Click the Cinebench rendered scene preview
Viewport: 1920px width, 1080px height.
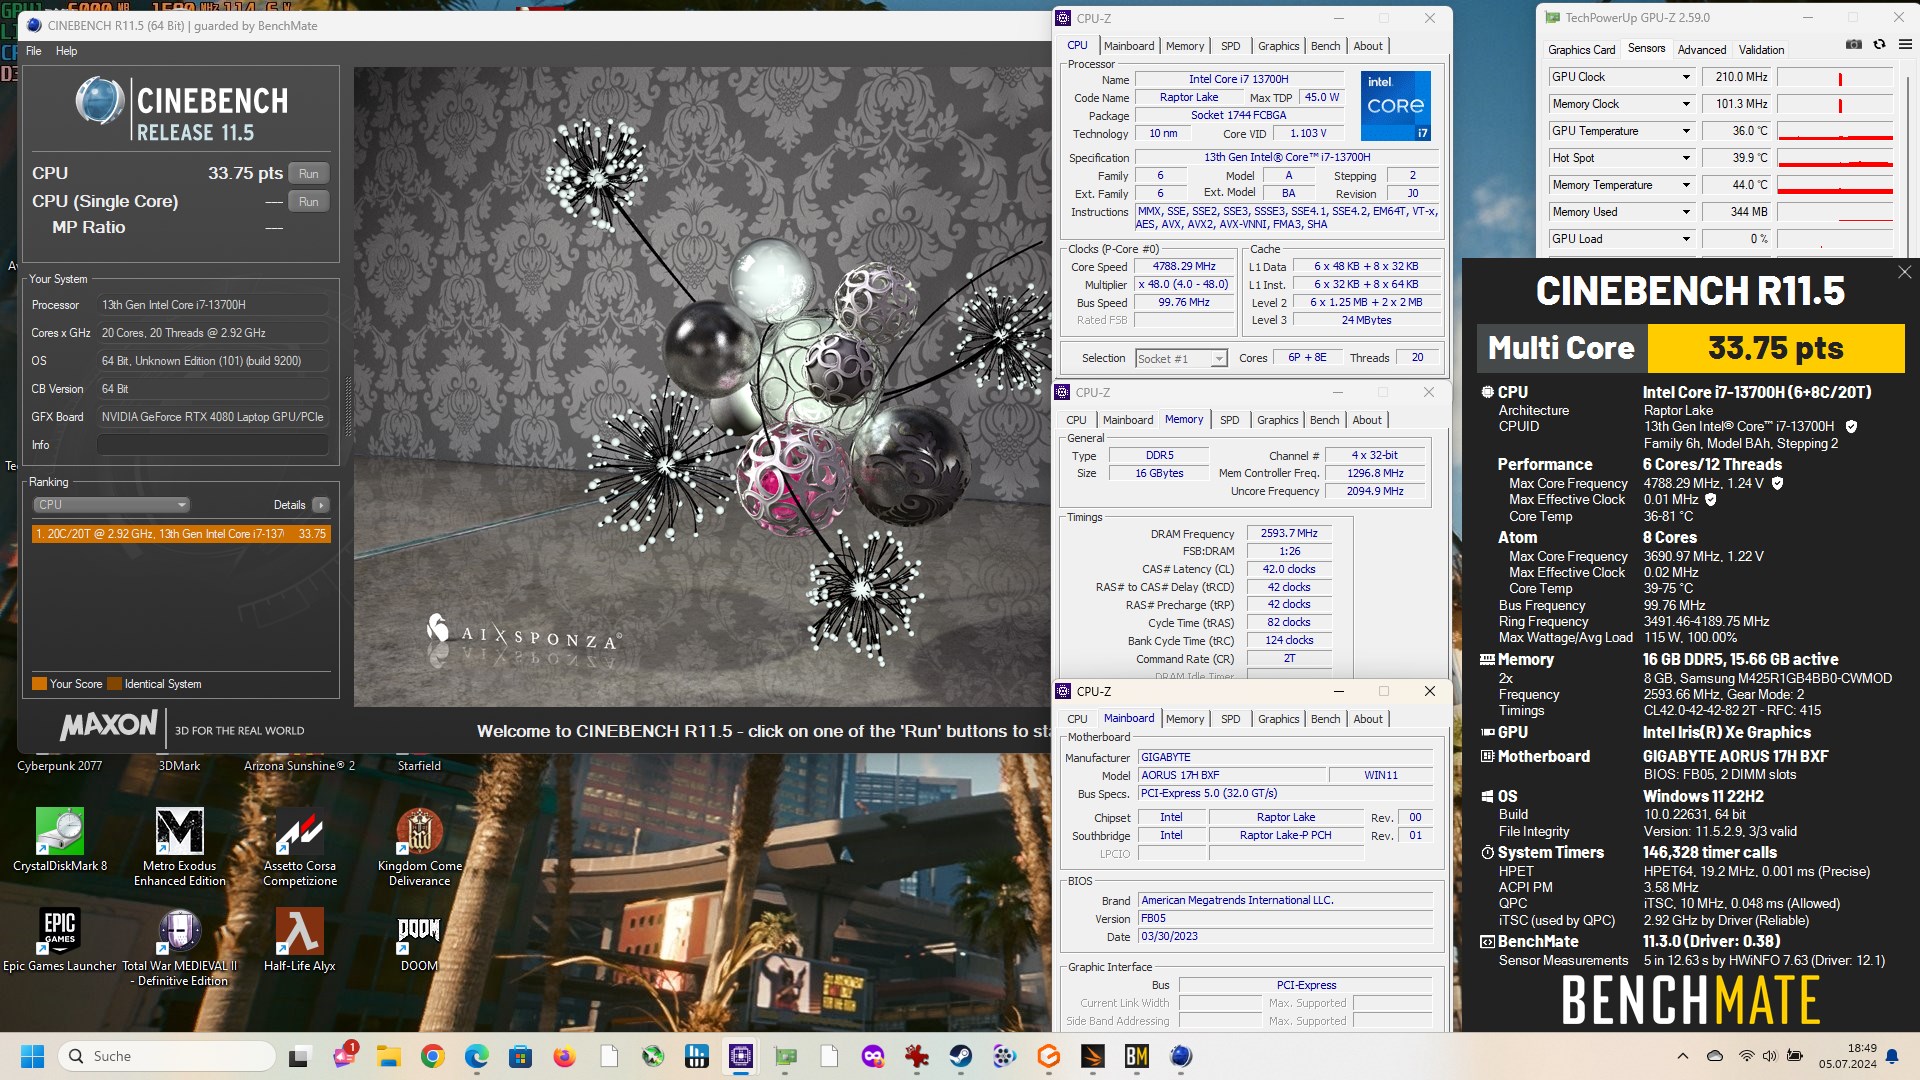pyautogui.click(x=702, y=387)
